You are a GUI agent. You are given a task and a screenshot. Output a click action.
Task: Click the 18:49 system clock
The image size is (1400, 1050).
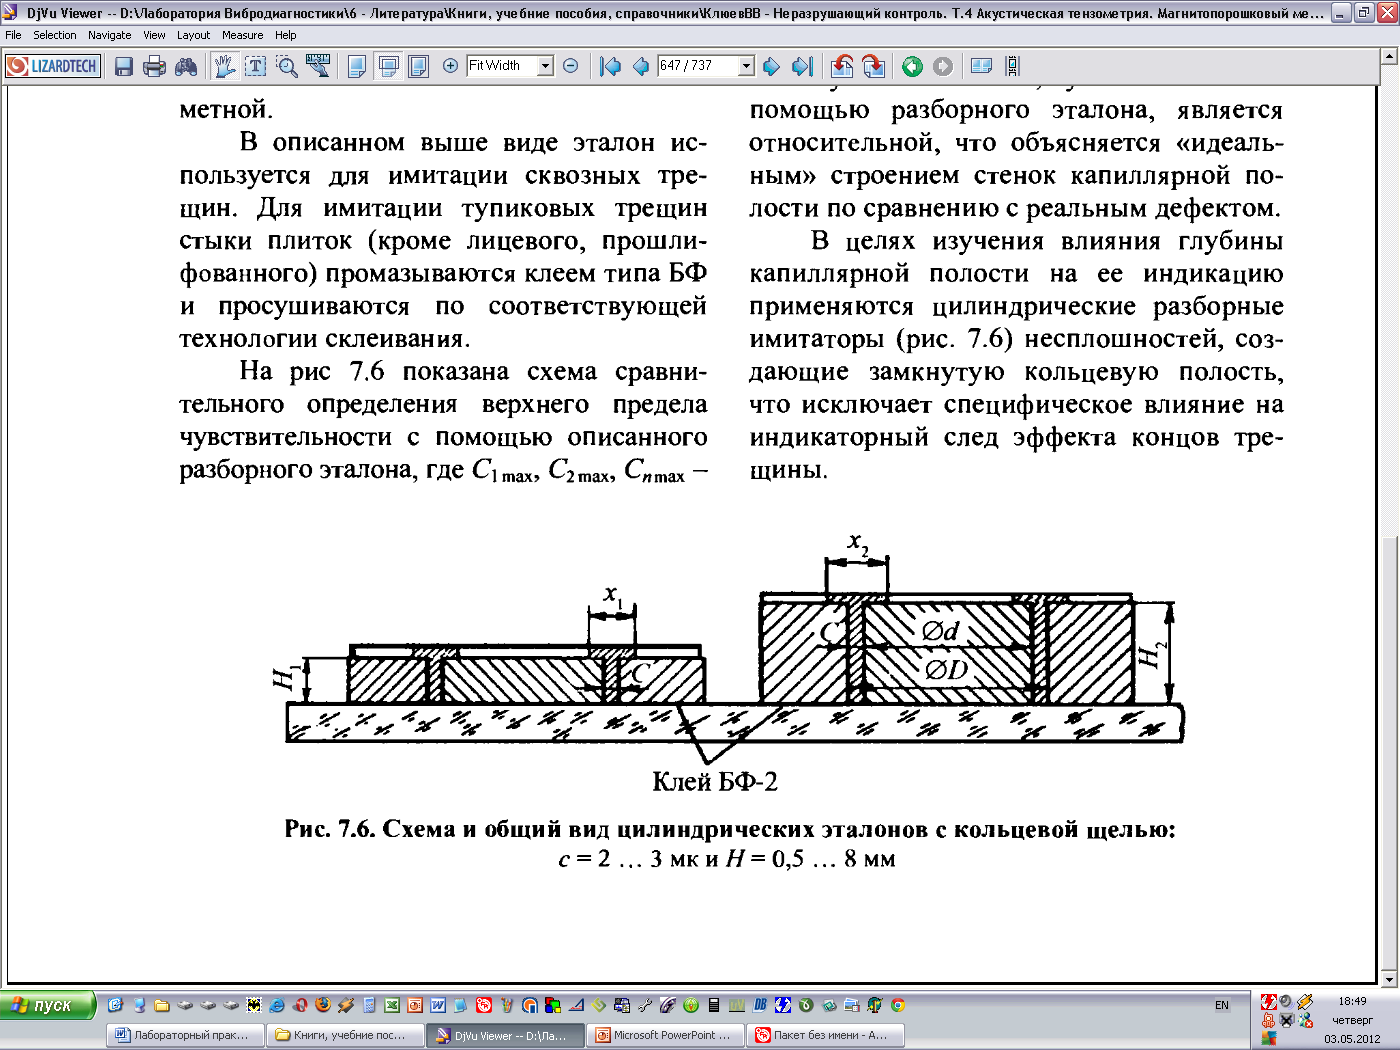1352,1001
